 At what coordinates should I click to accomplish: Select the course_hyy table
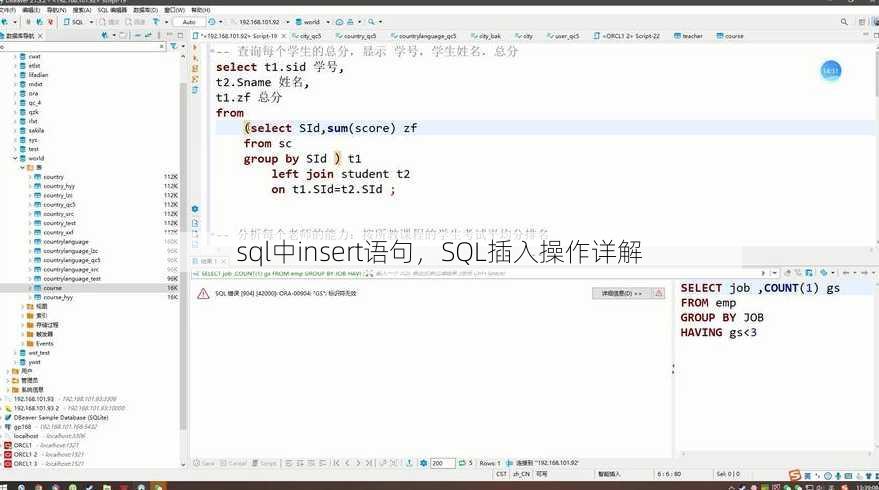pos(58,297)
